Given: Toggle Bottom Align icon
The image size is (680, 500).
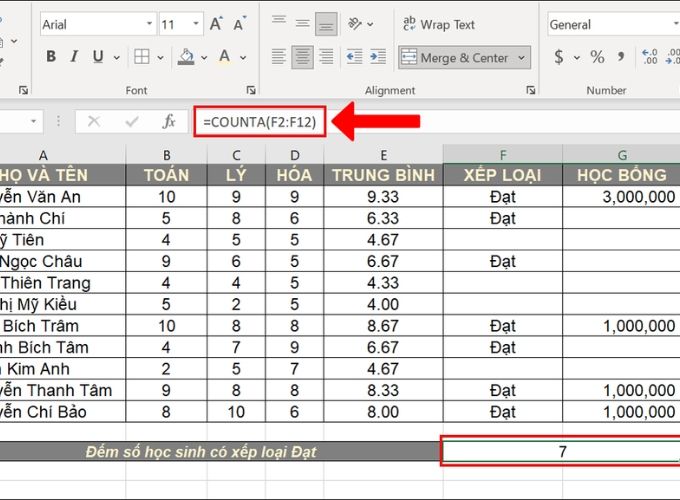Looking at the screenshot, I should [326, 24].
